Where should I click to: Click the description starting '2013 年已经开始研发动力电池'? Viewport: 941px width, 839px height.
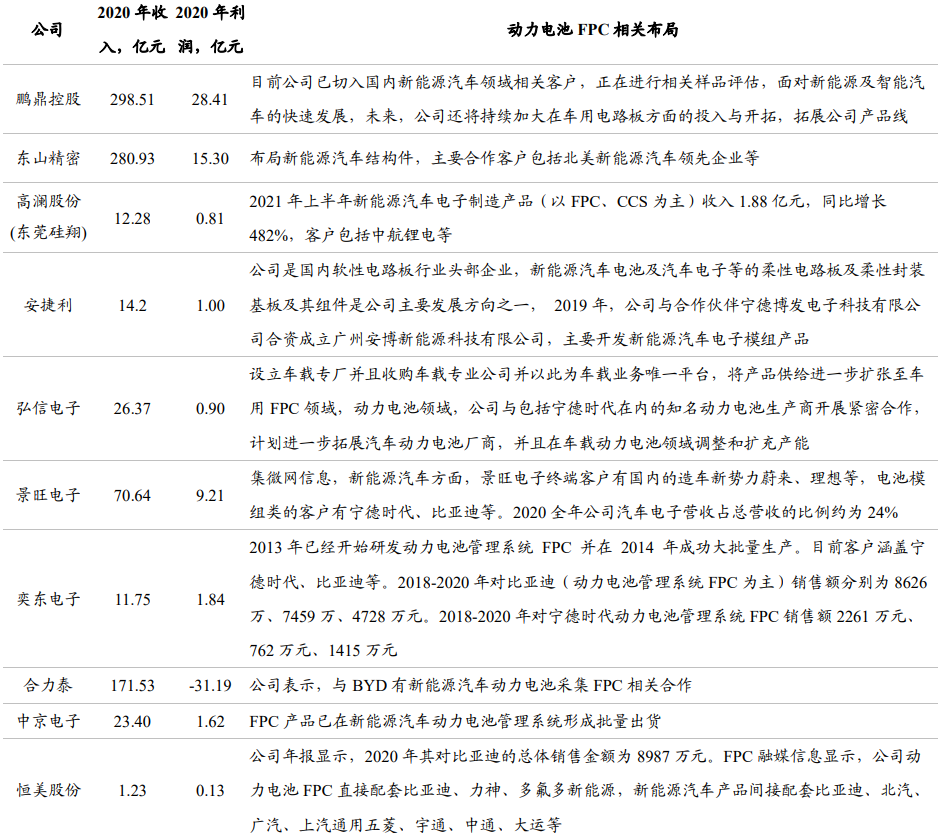[x=588, y=599]
